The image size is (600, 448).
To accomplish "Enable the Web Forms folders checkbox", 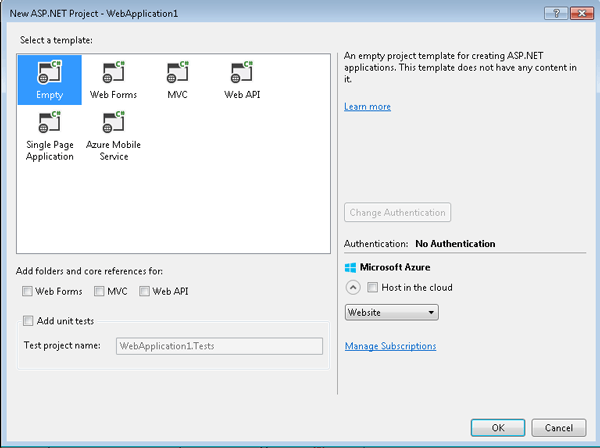I will pos(27,292).
